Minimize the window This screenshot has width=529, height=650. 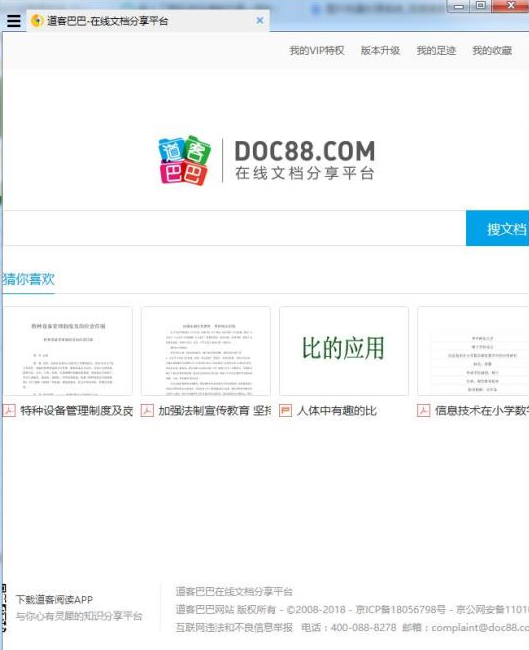(459, 6)
